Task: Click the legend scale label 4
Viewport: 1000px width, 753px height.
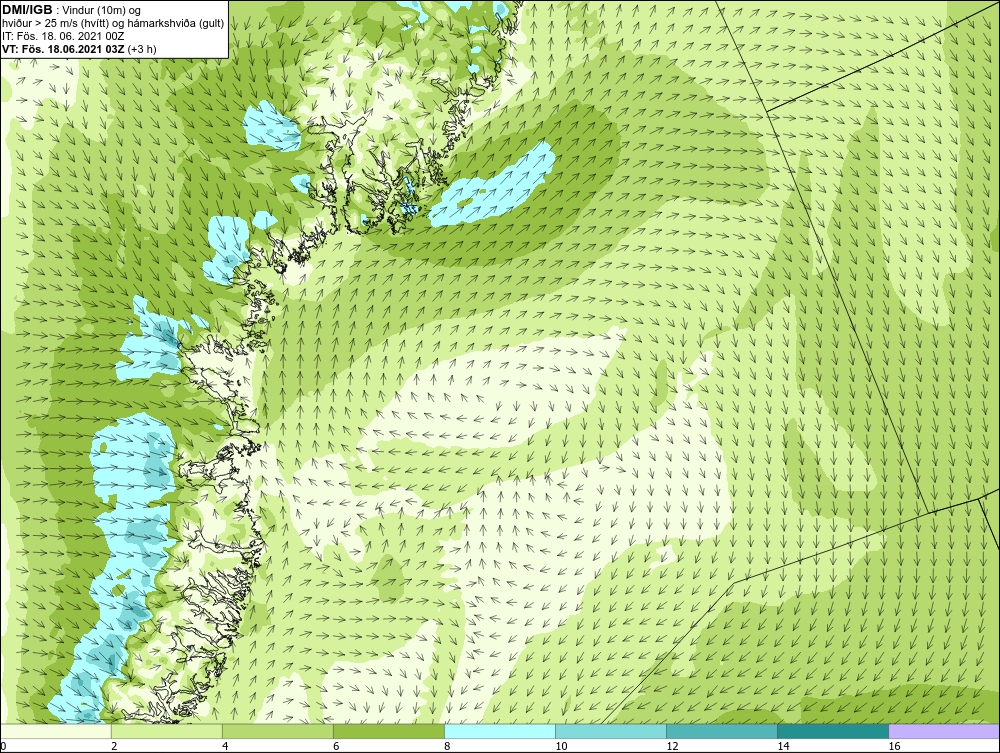Action: click(225, 746)
